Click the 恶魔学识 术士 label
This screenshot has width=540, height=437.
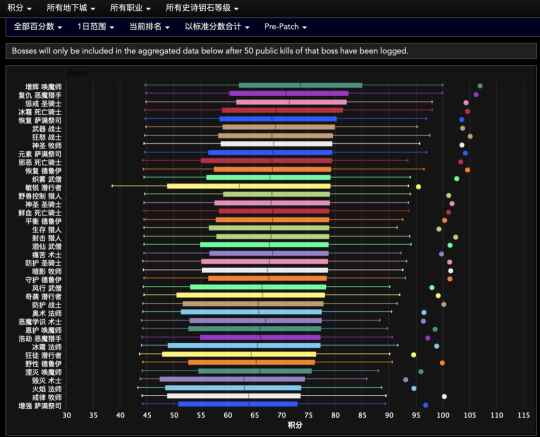click(40, 322)
